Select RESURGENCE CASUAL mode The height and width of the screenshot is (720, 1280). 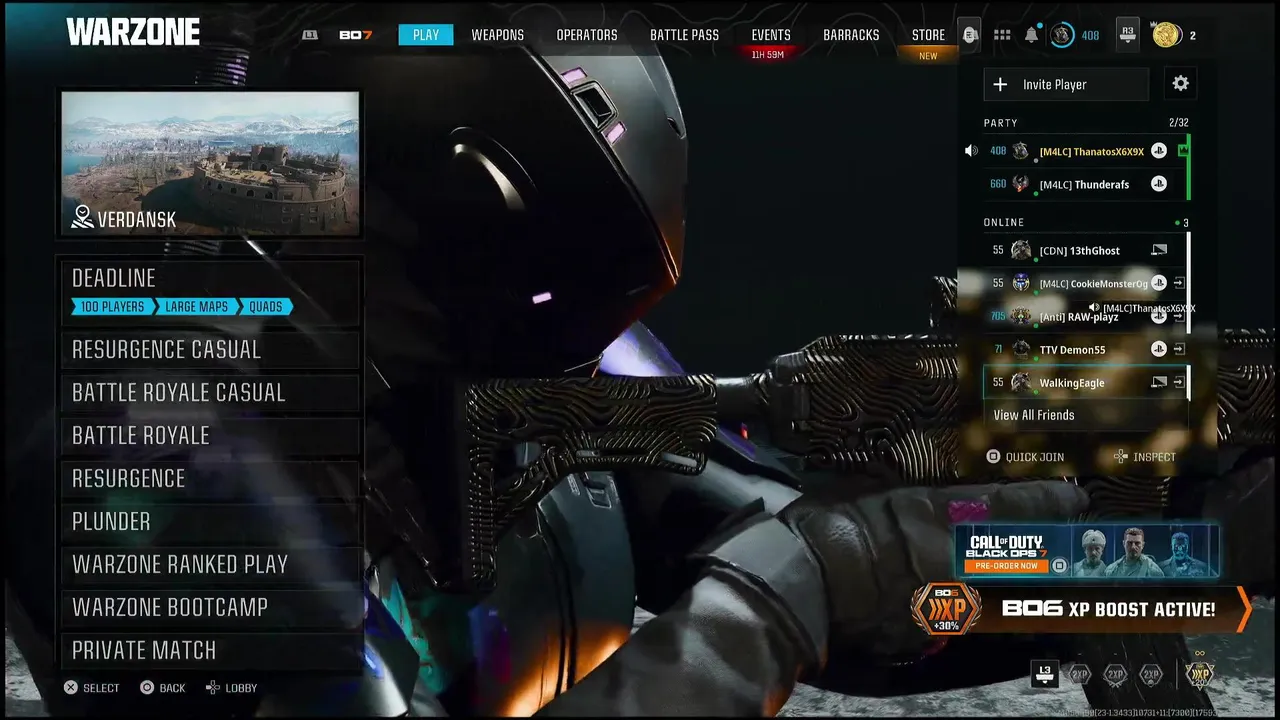[210, 350]
